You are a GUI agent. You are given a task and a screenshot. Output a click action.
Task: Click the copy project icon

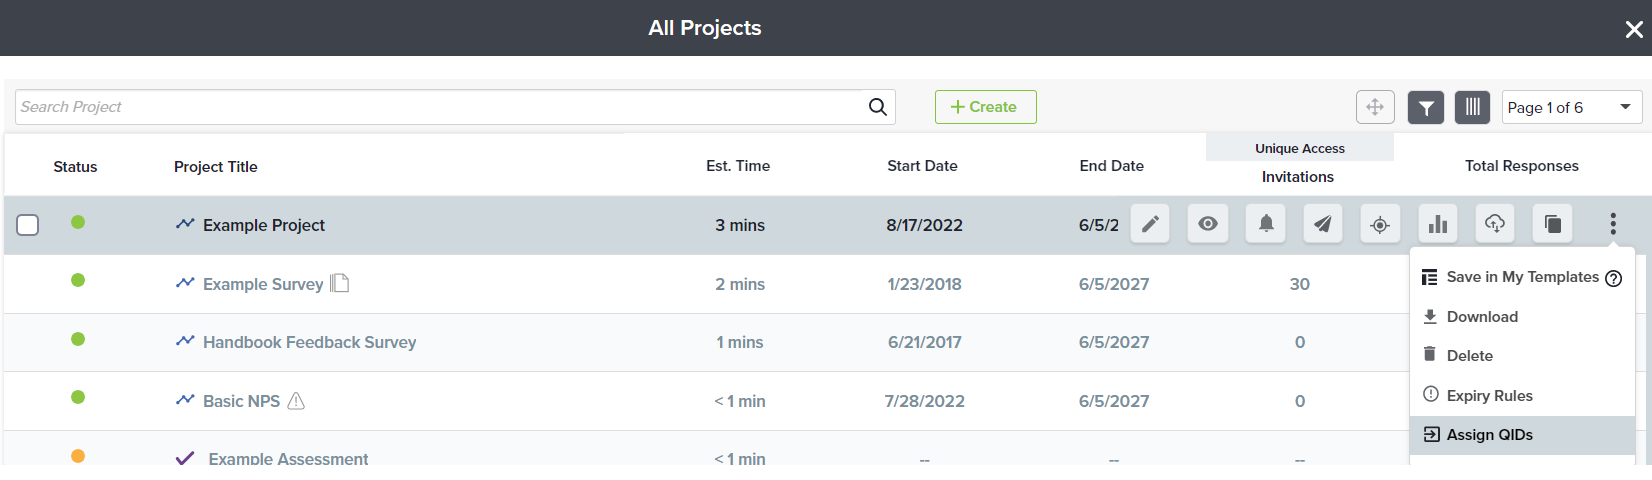tap(1553, 224)
